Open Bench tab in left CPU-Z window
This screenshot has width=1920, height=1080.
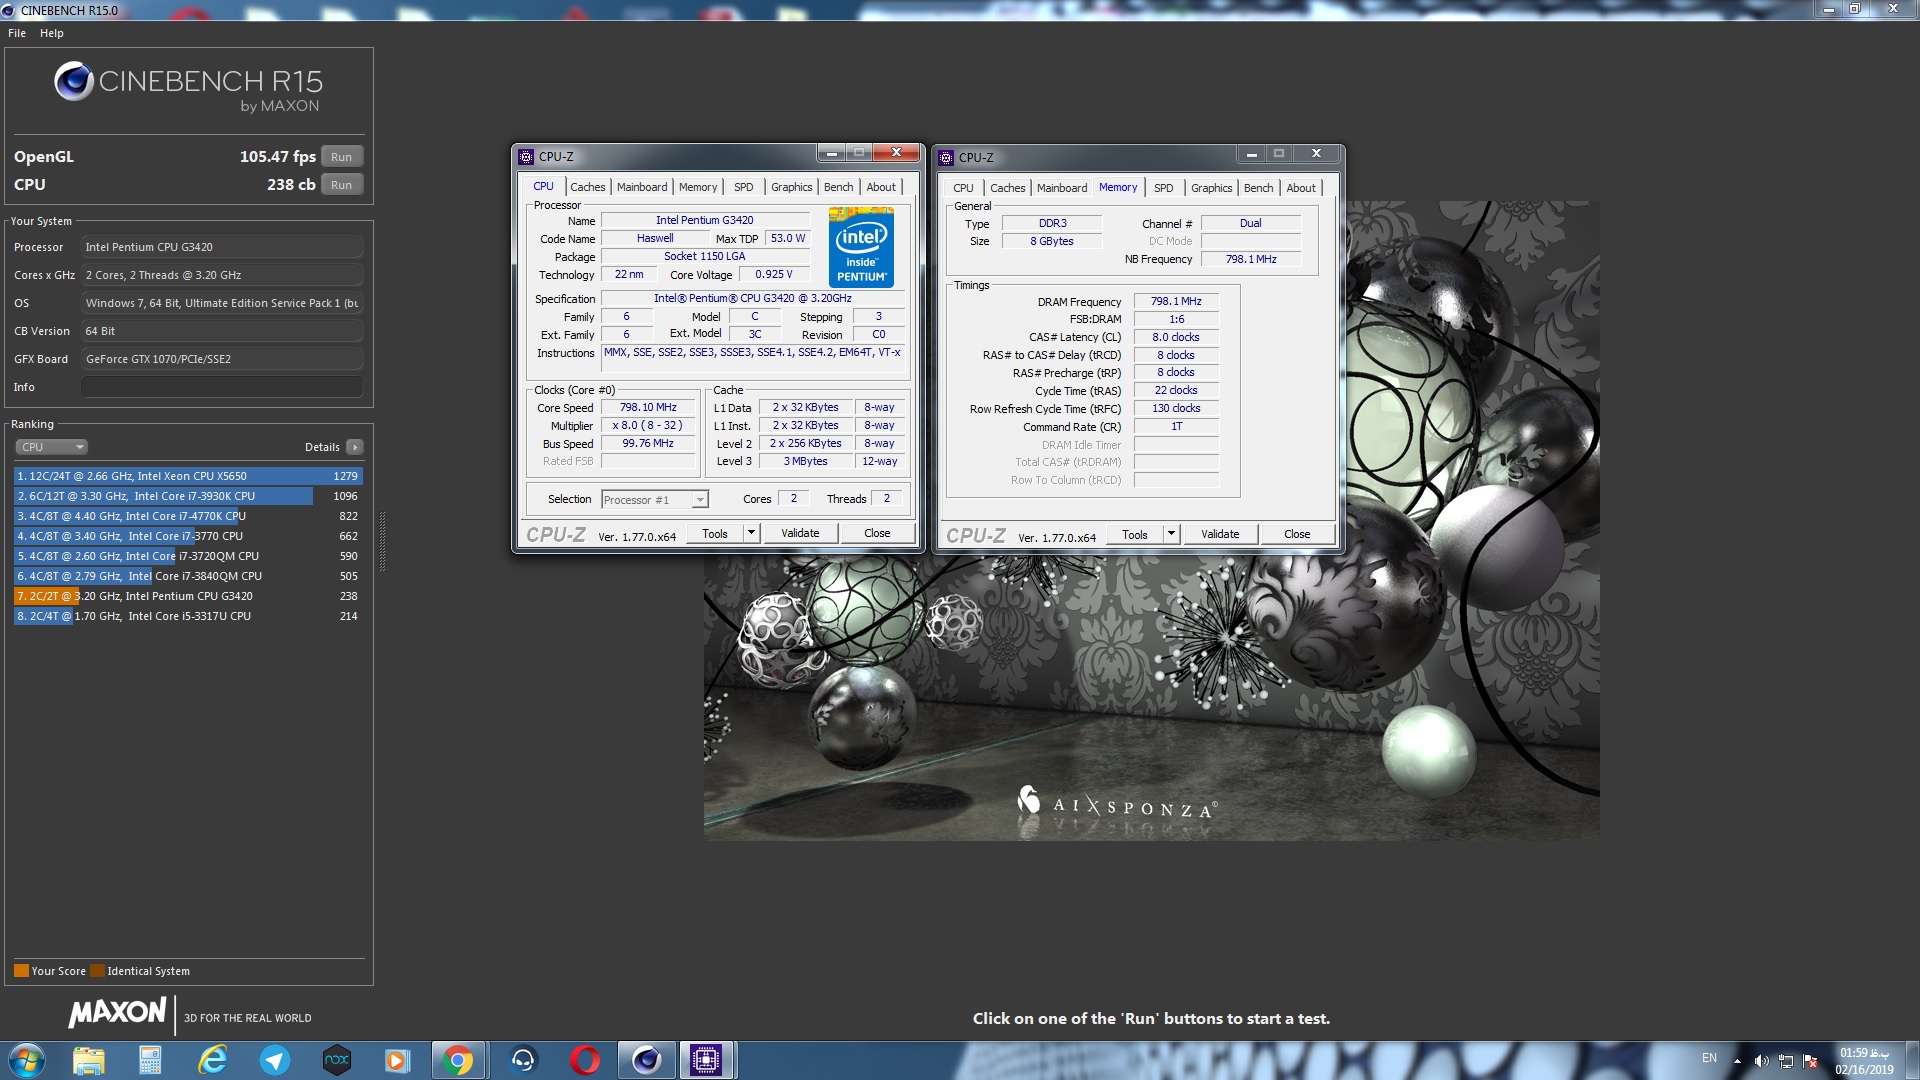pyautogui.click(x=839, y=187)
